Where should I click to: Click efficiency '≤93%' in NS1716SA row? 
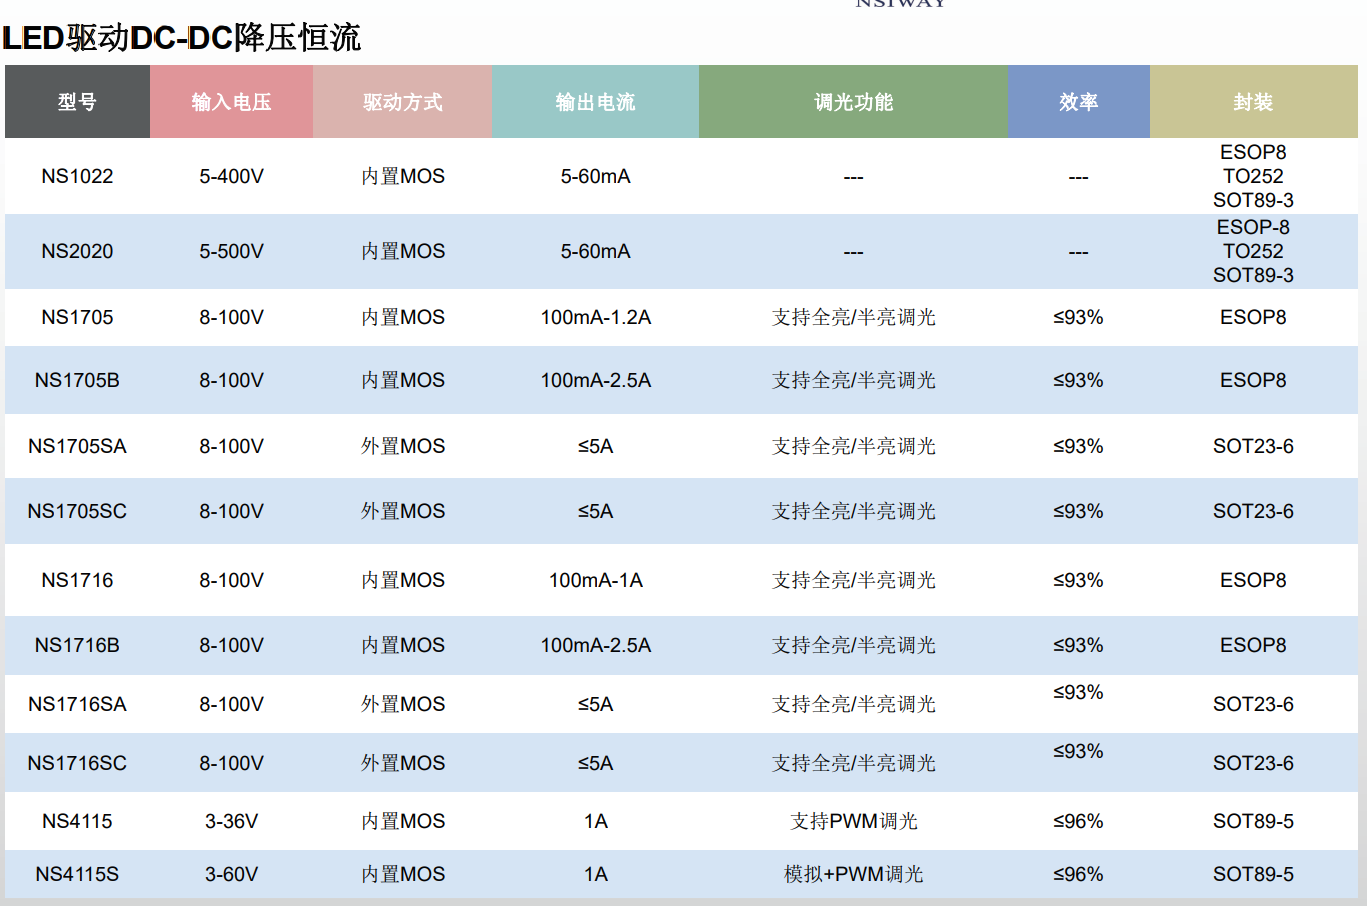coord(1078,692)
